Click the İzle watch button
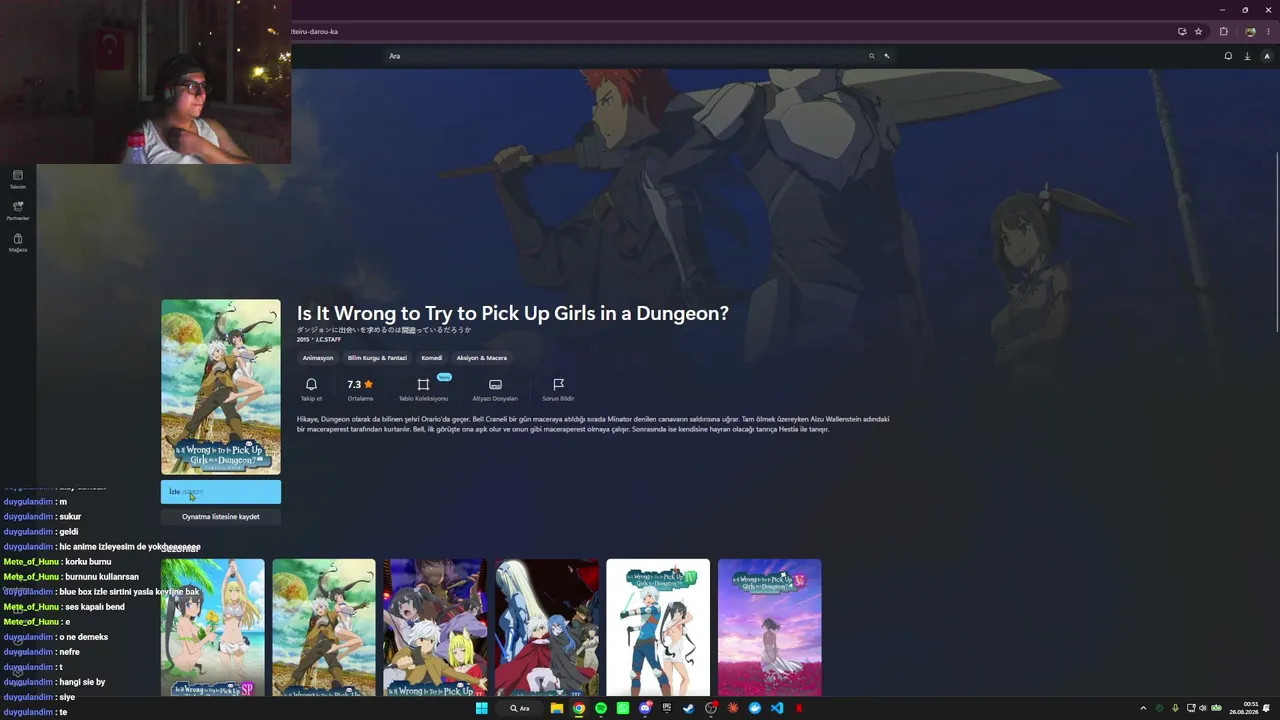 (221, 492)
